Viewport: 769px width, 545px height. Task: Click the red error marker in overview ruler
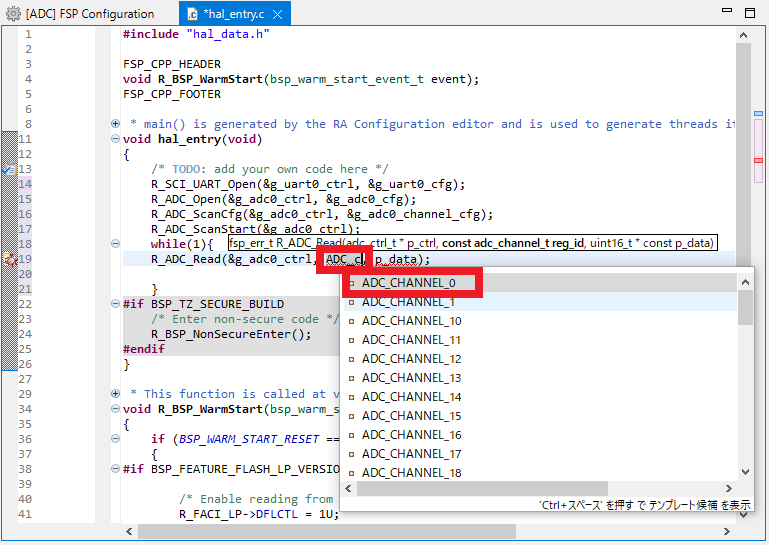coord(758,160)
